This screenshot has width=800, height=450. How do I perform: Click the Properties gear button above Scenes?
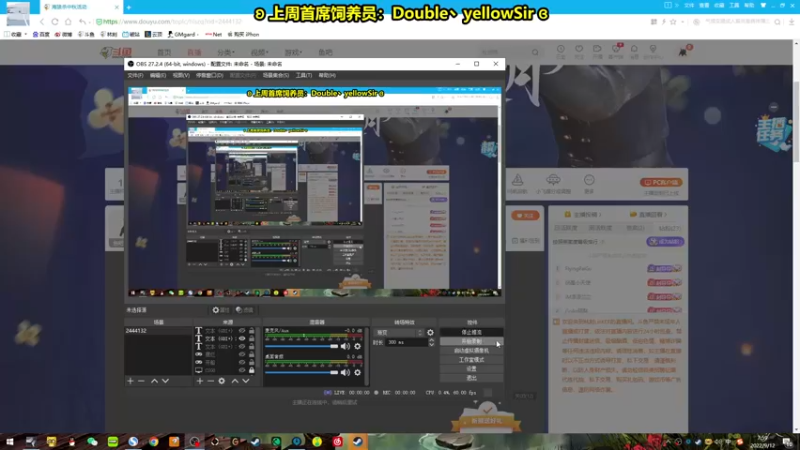click(221, 310)
